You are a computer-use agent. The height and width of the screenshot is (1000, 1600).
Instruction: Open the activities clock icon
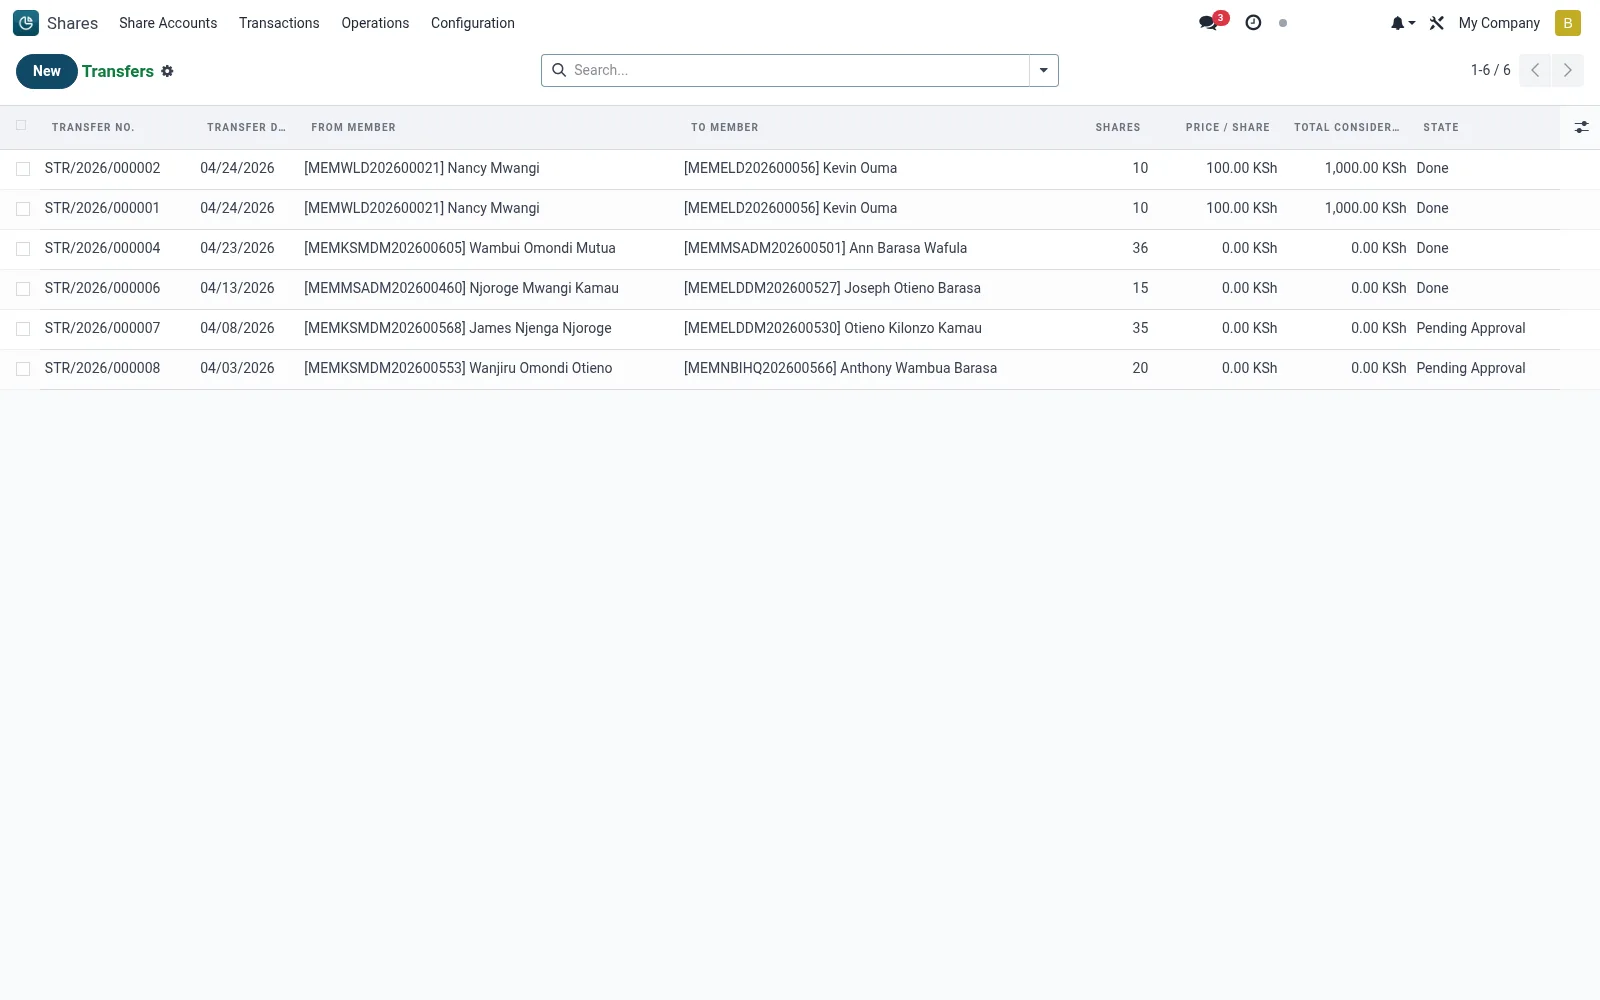click(1253, 23)
